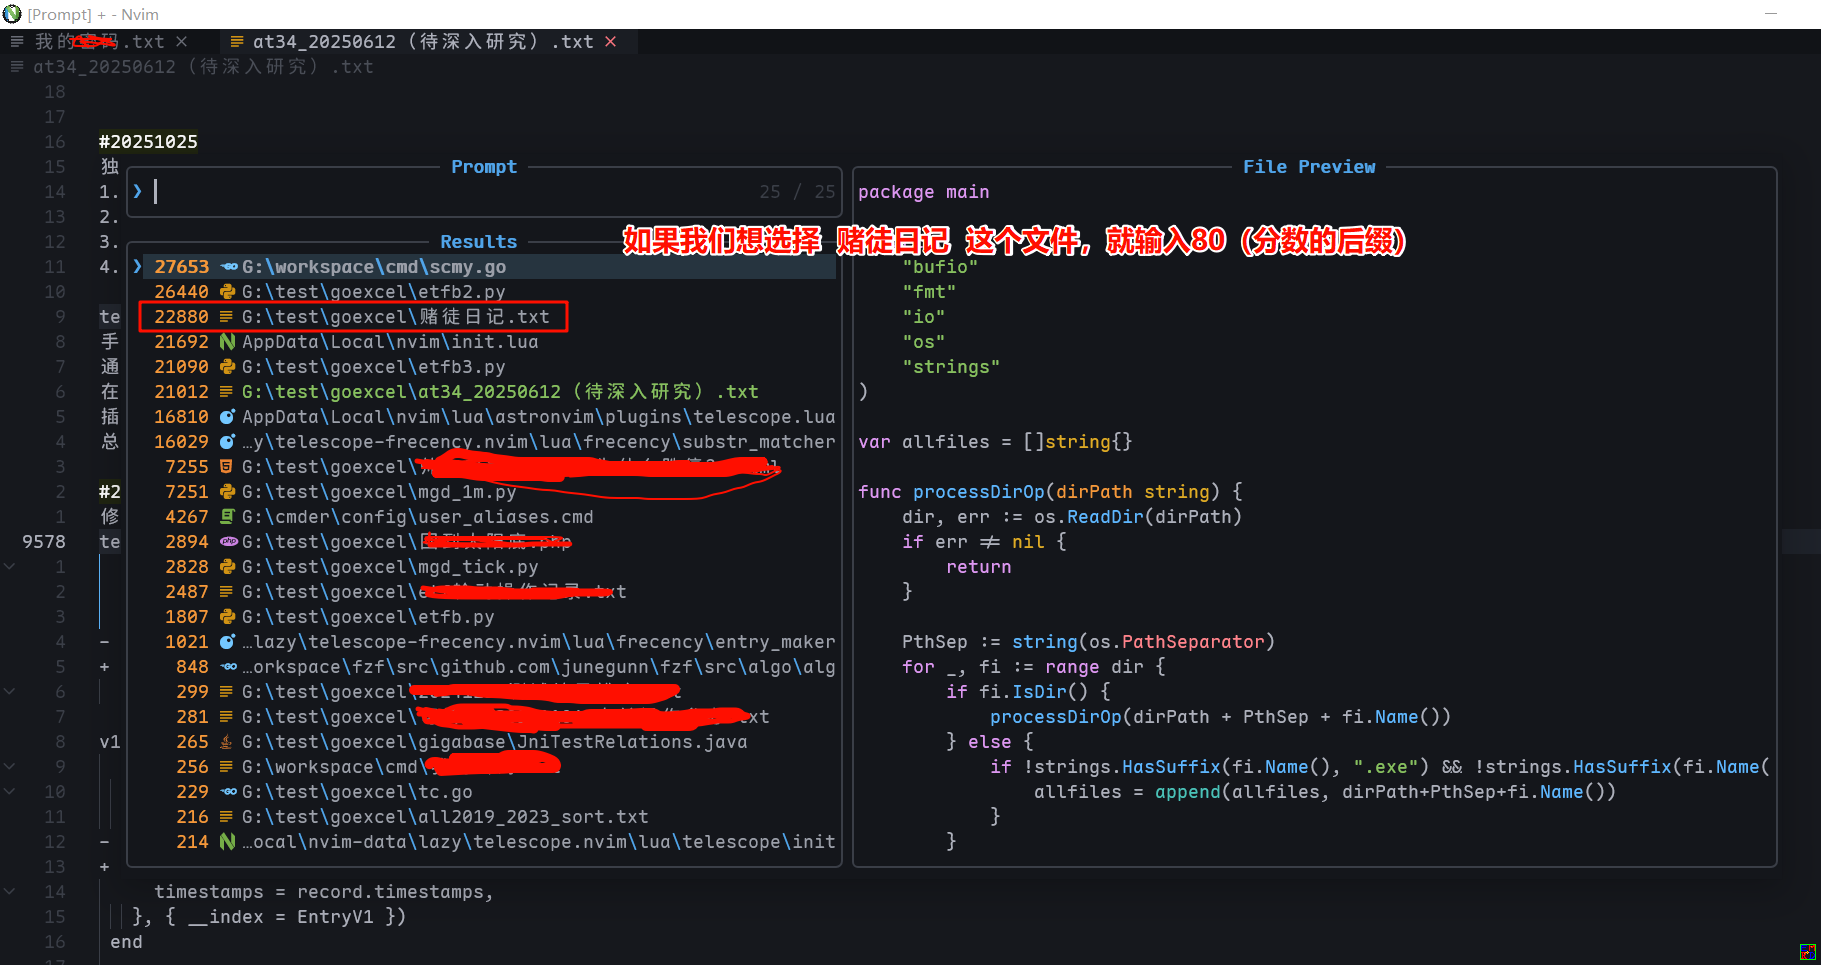
Task: Select the at34_20250612 tab in the tabline
Action: [x=422, y=41]
